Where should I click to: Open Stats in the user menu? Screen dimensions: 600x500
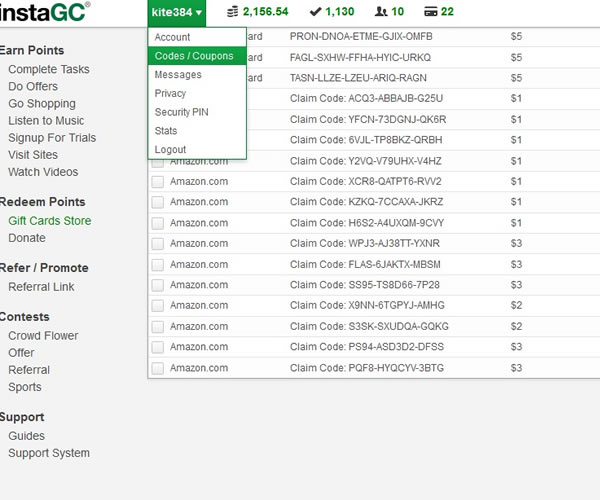click(x=166, y=131)
